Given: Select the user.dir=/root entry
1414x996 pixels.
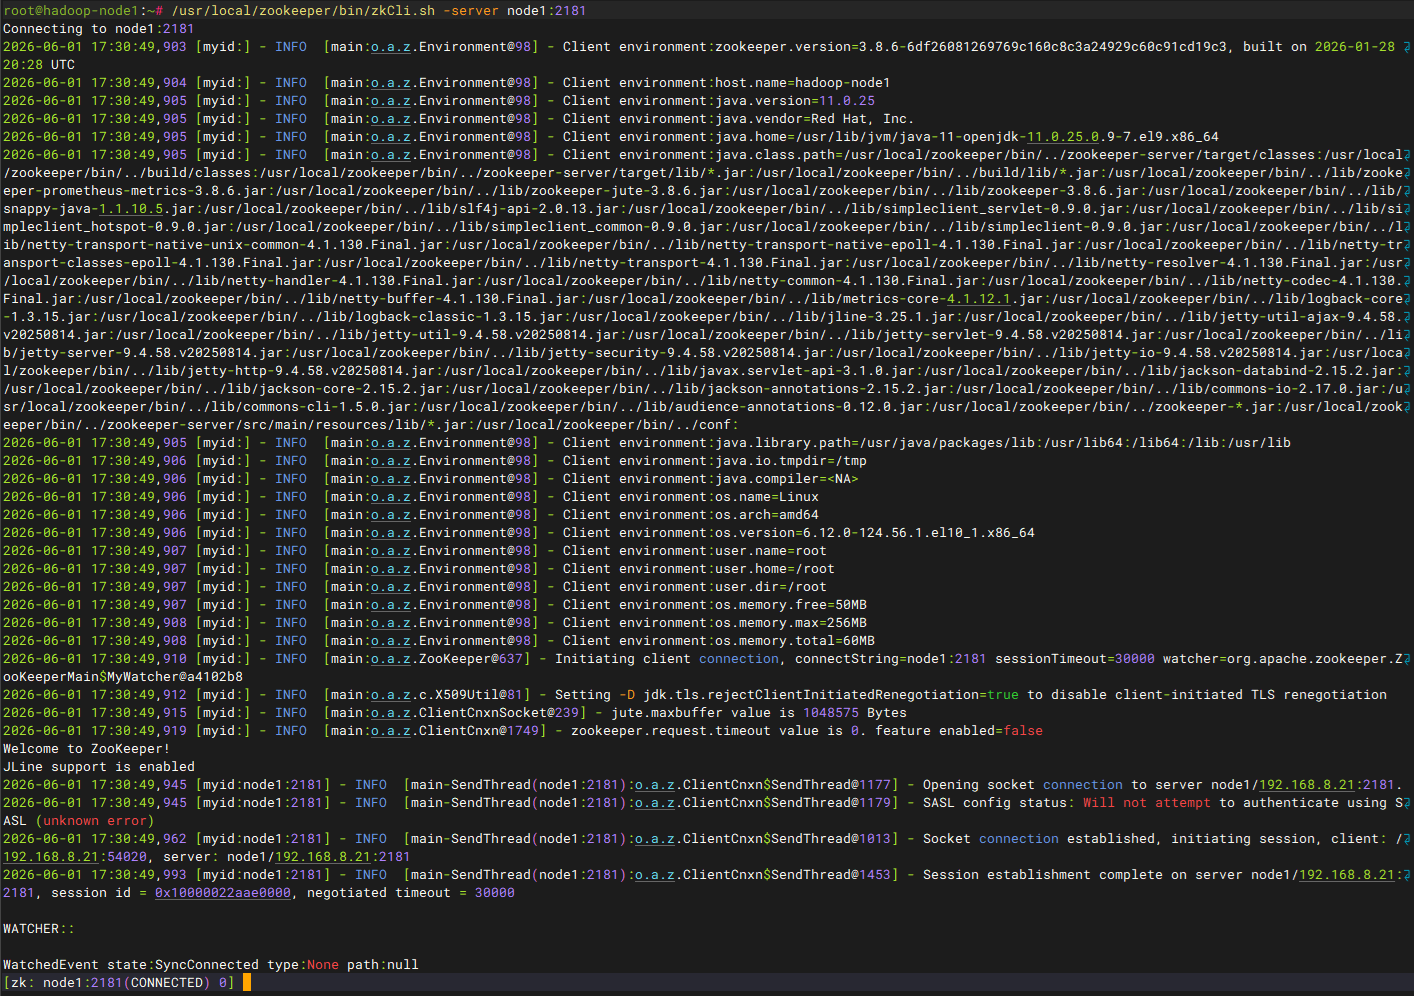Looking at the screenshot, I should [x=771, y=587].
